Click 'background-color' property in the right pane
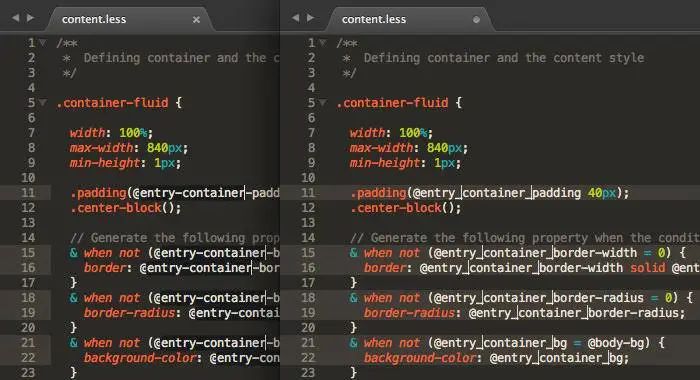Viewport: 700px width, 380px height. (x=420, y=358)
